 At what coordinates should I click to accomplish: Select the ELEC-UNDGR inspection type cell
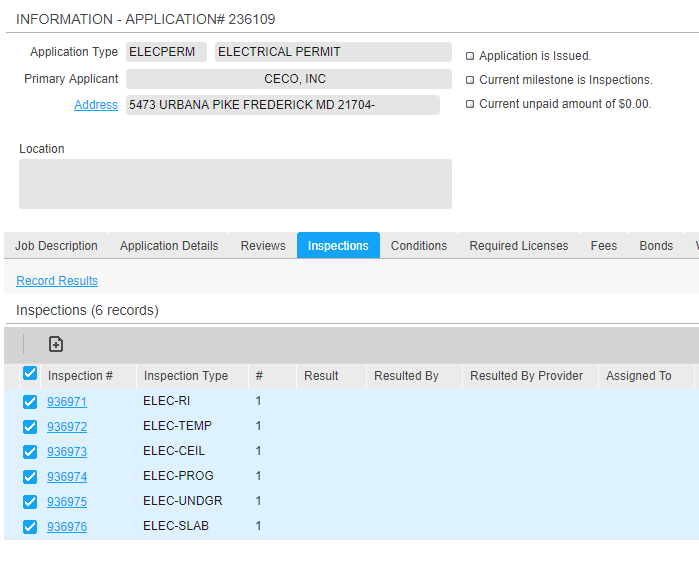pyautogui.click(x=183, y=501)
